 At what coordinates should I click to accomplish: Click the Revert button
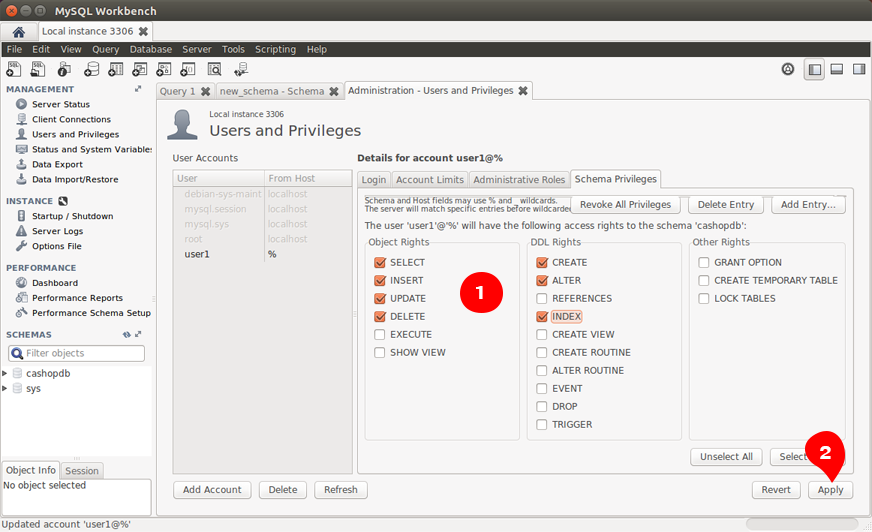pyautogui.click(x=776, y=490)
